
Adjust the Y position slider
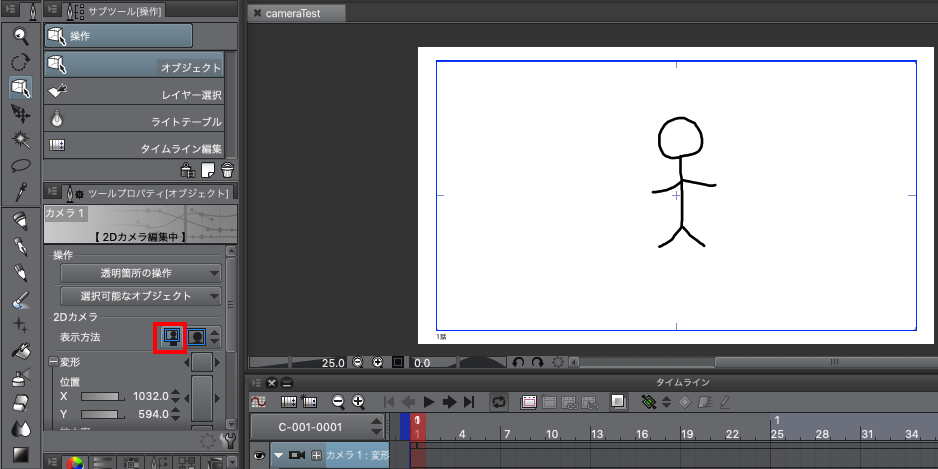pos(101,414)
